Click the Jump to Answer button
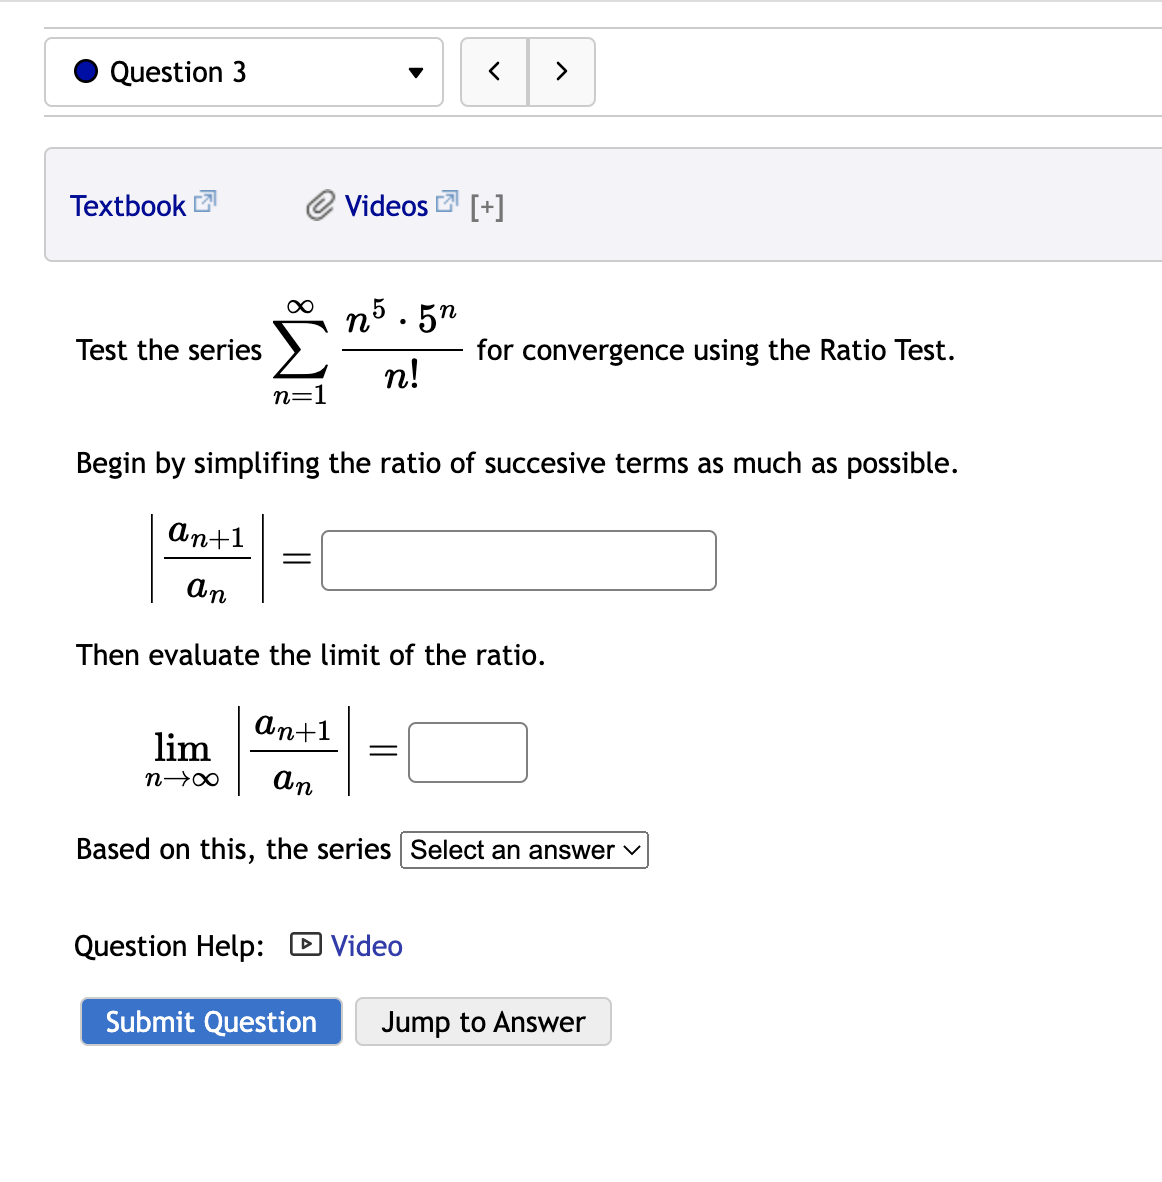1162x1182 pixels. (x=483, y=1021)
